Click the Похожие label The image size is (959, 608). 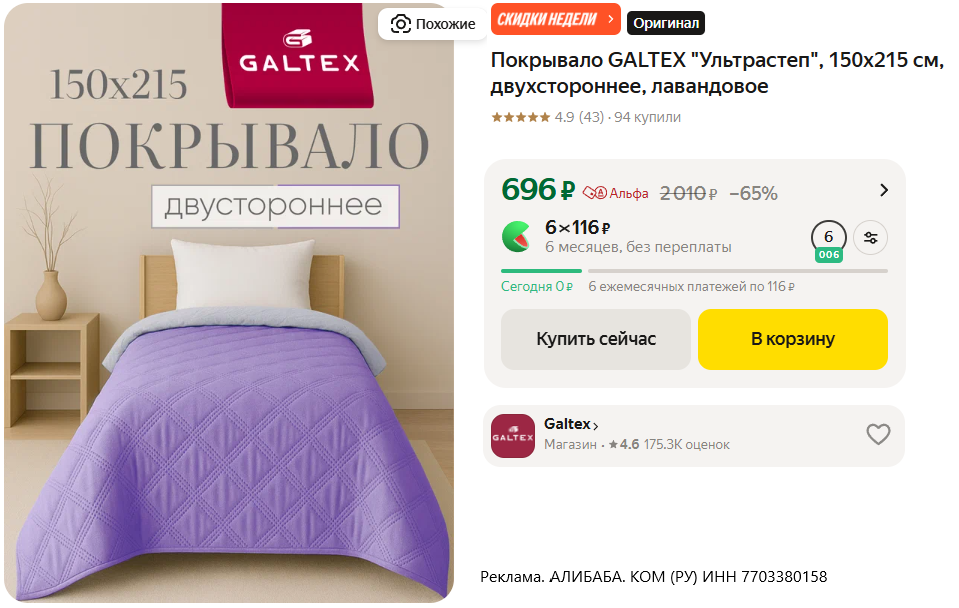pos(445,24)
